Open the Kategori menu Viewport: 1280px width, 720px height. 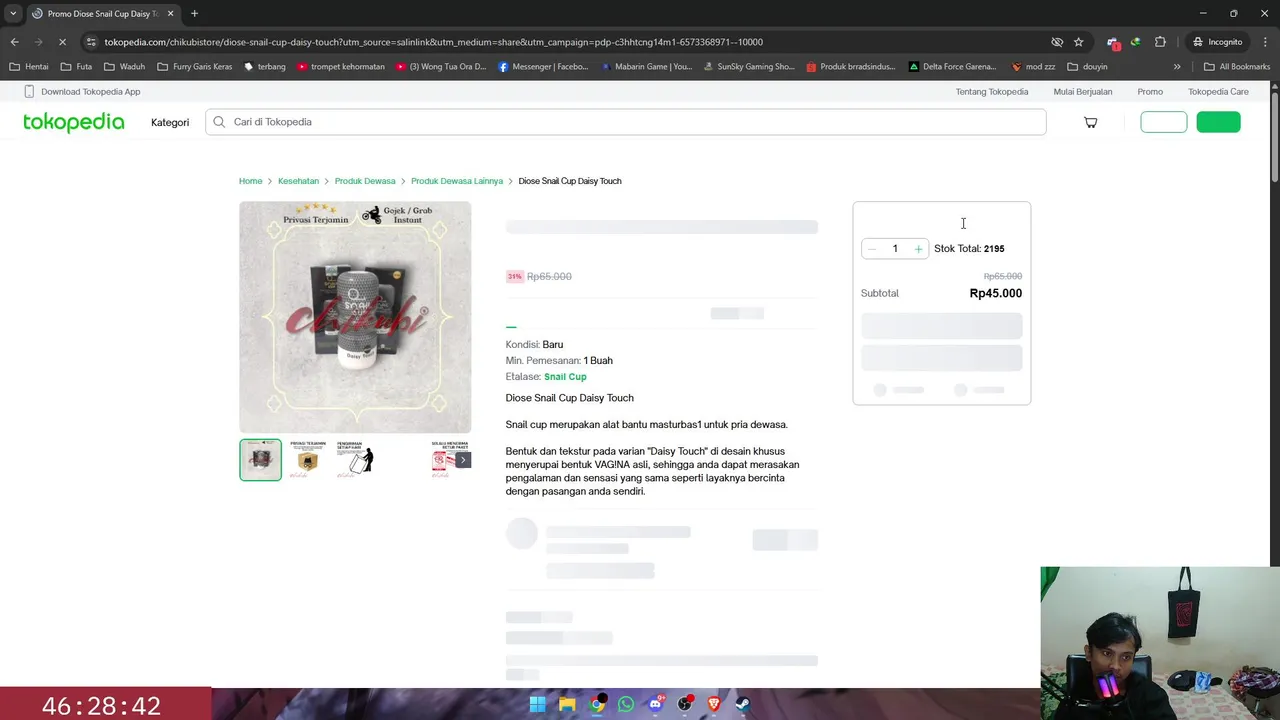(170, 122)
